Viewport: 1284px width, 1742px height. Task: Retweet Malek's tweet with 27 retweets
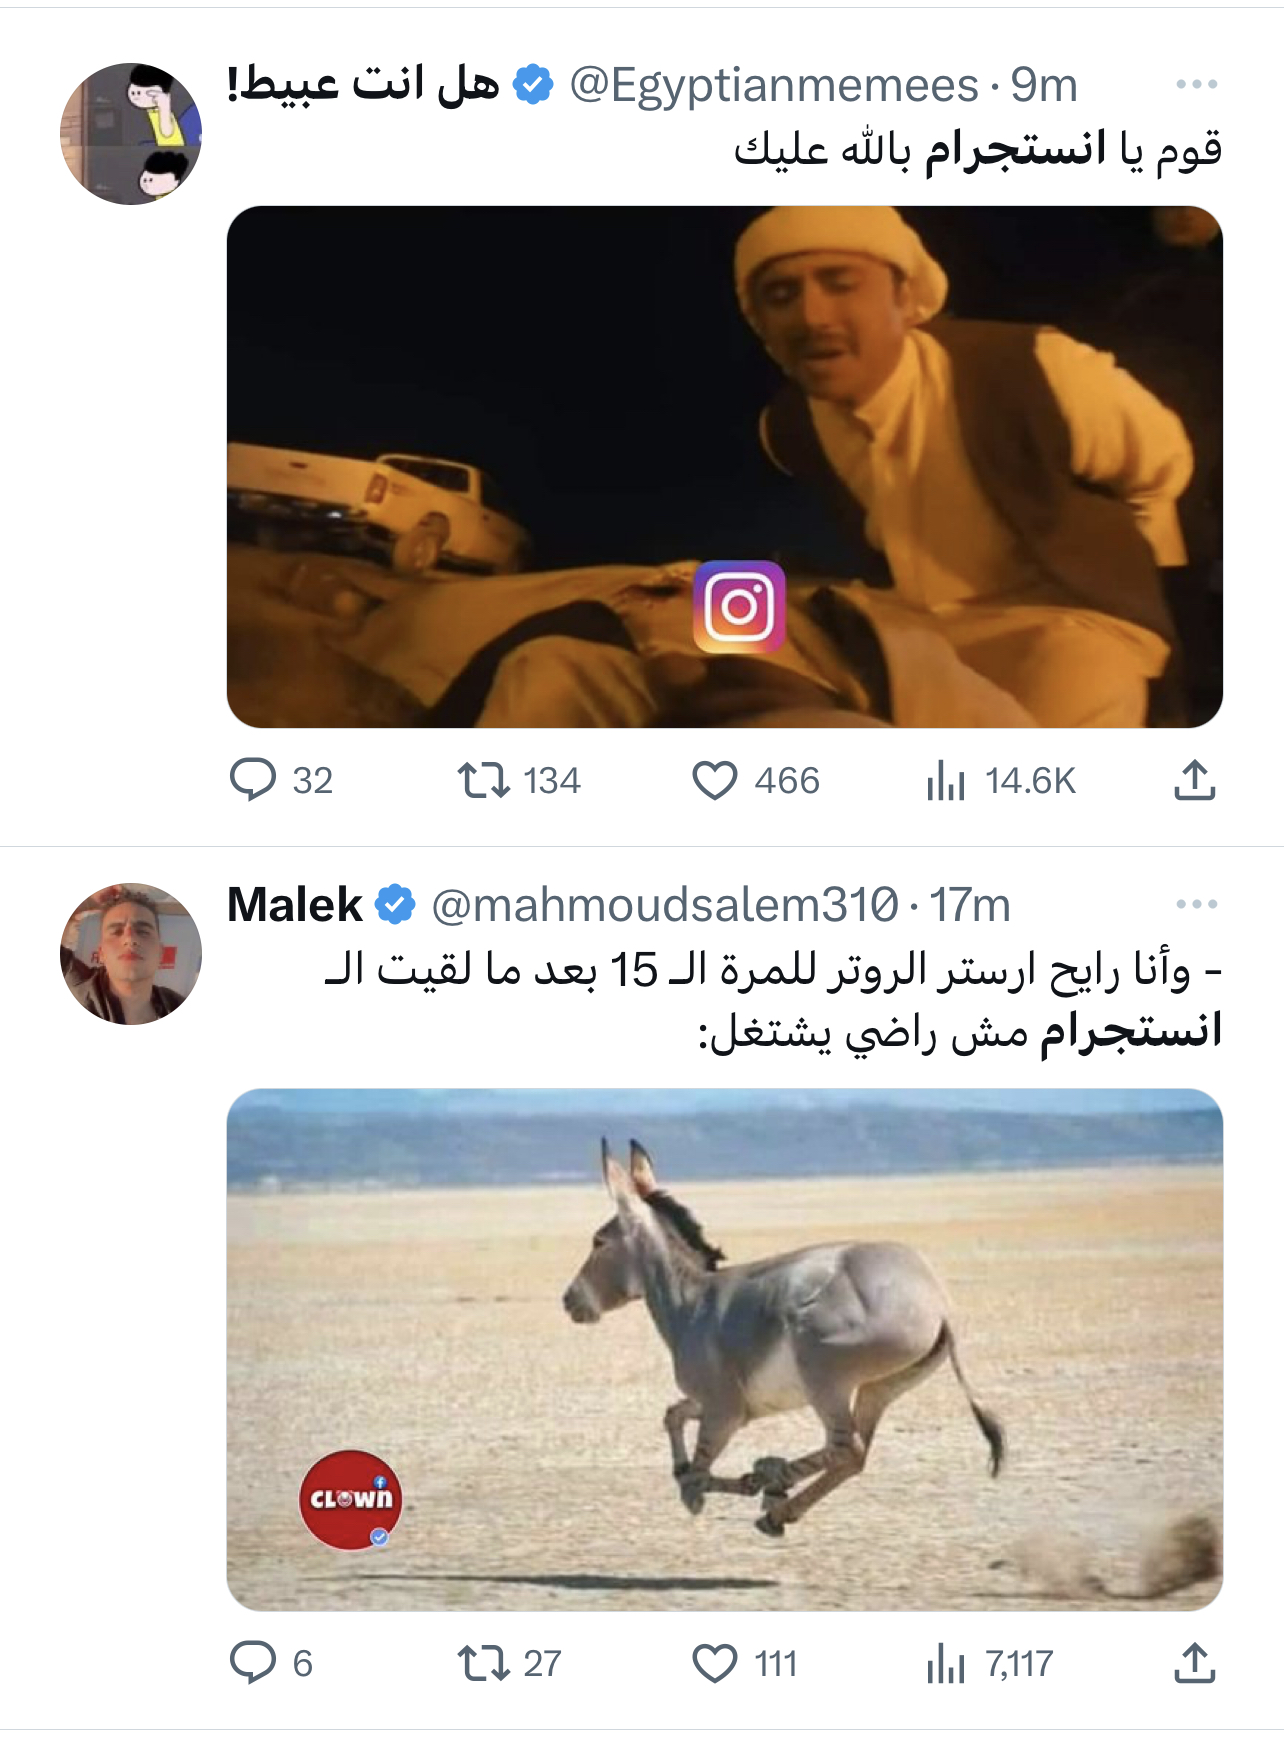(x=484, y=1663)
